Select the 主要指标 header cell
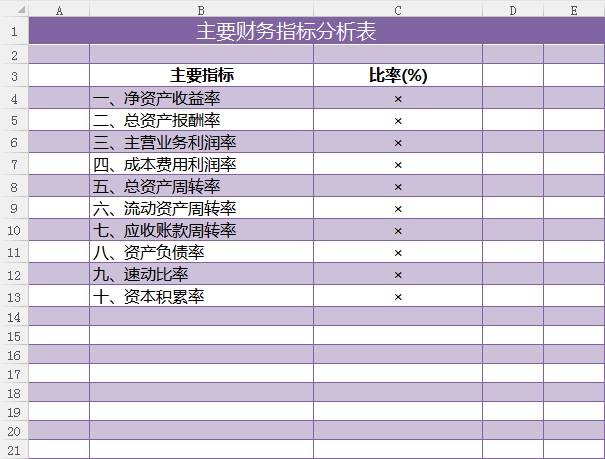 click(202, 76)
